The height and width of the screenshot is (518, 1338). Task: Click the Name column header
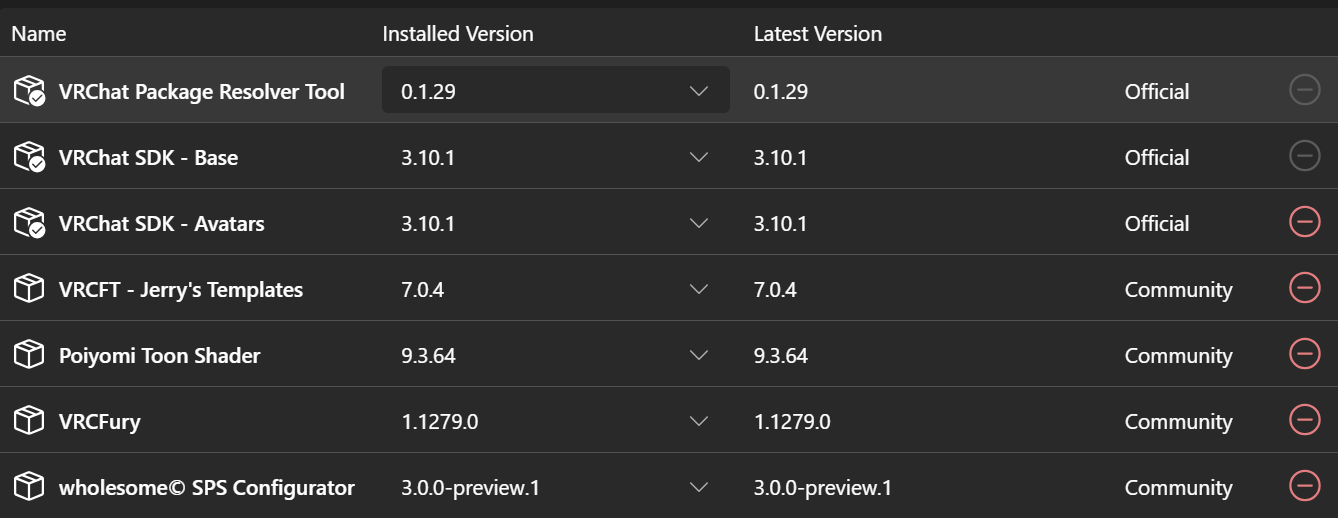[39, 33]
